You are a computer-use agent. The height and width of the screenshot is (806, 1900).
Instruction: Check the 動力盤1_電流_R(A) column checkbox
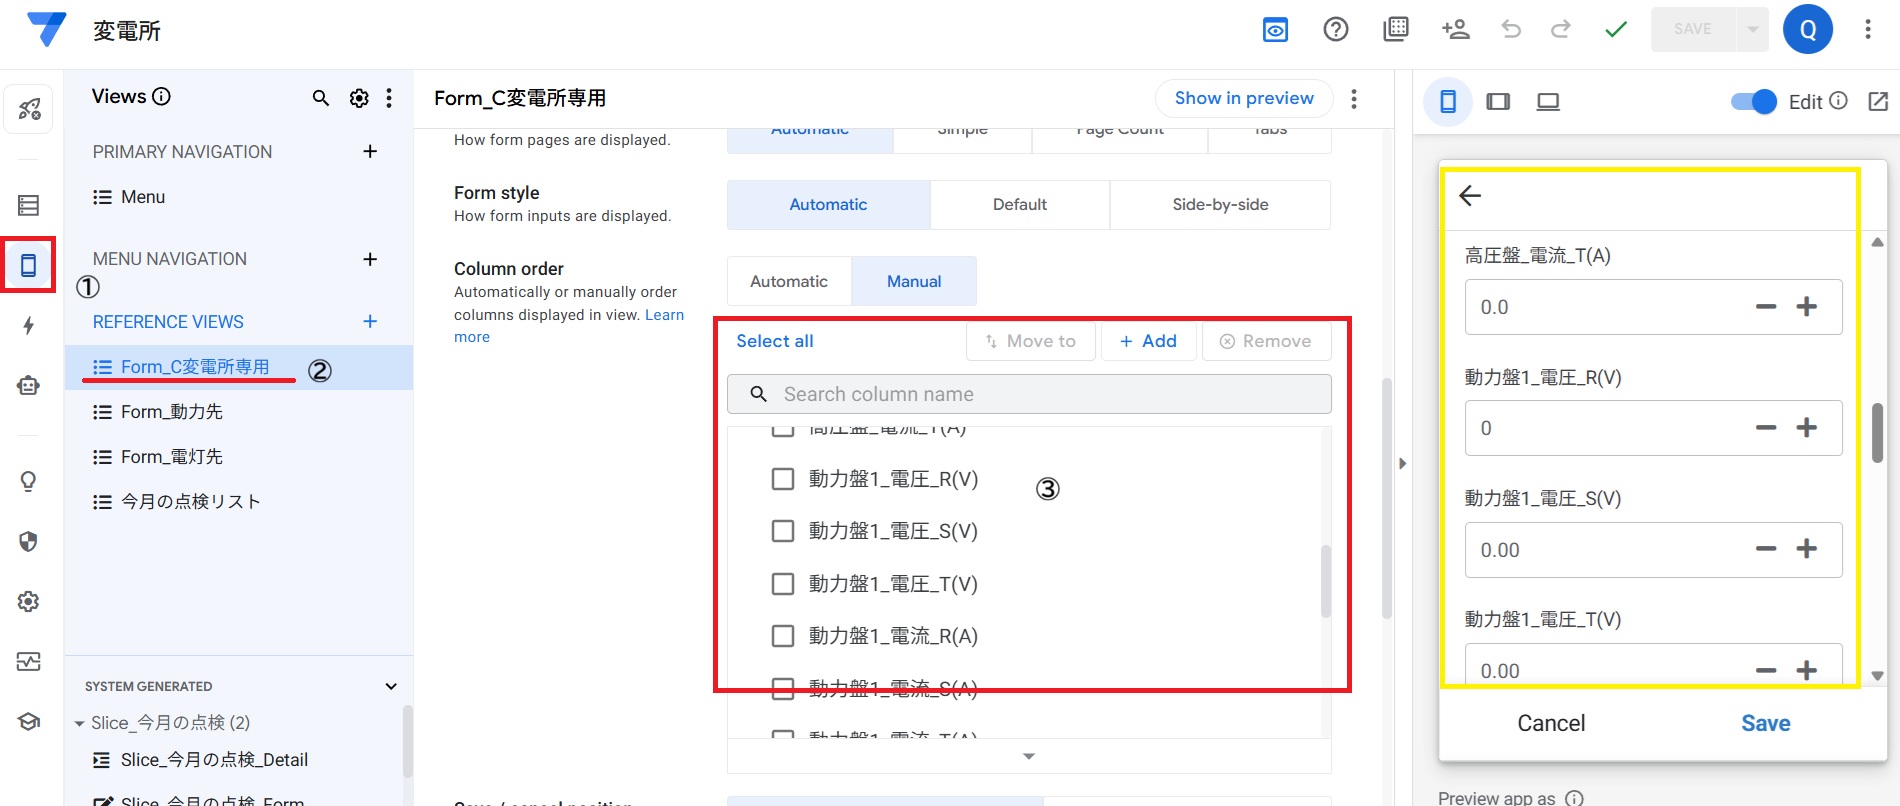[783, 636]
